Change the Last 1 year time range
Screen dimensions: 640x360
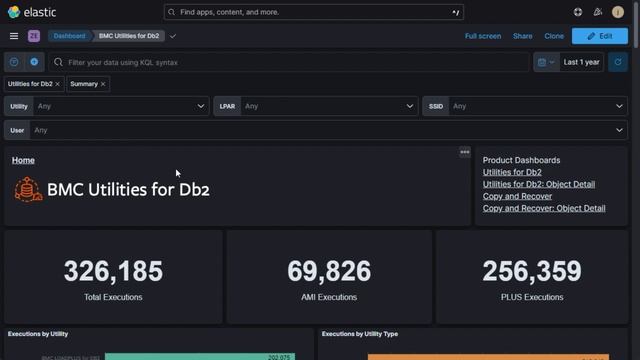pos(581,62)
